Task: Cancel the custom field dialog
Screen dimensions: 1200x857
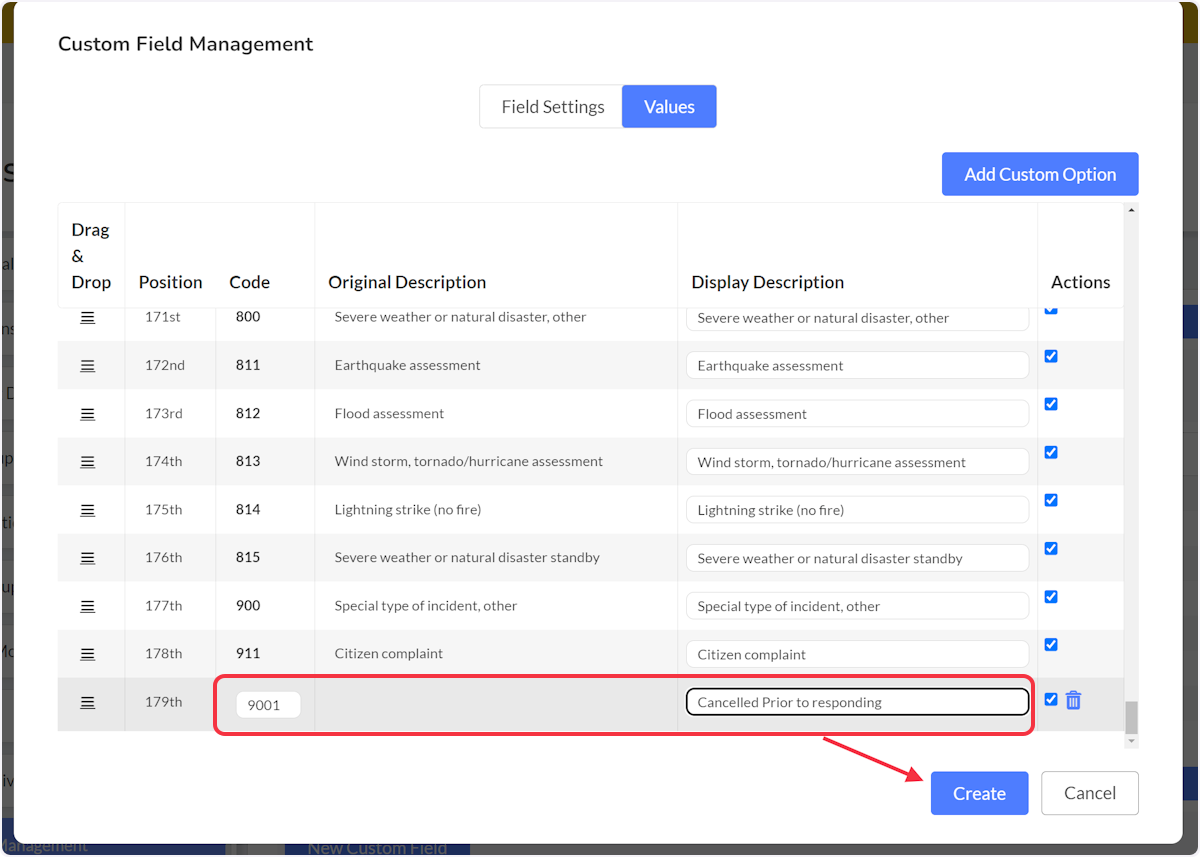Action: [x=1089, y=793]
